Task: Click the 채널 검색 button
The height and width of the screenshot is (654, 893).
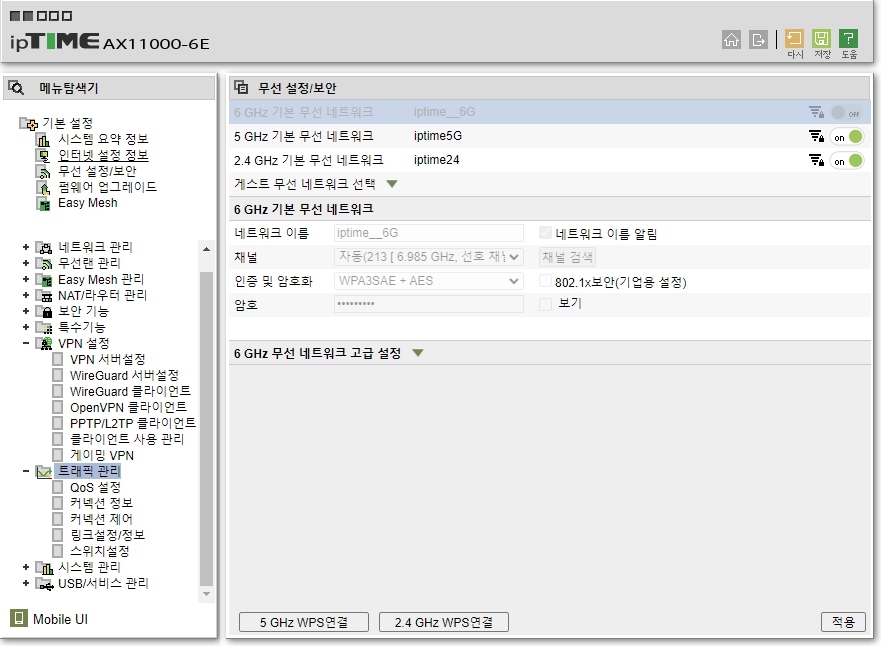Action: point(567,257)
